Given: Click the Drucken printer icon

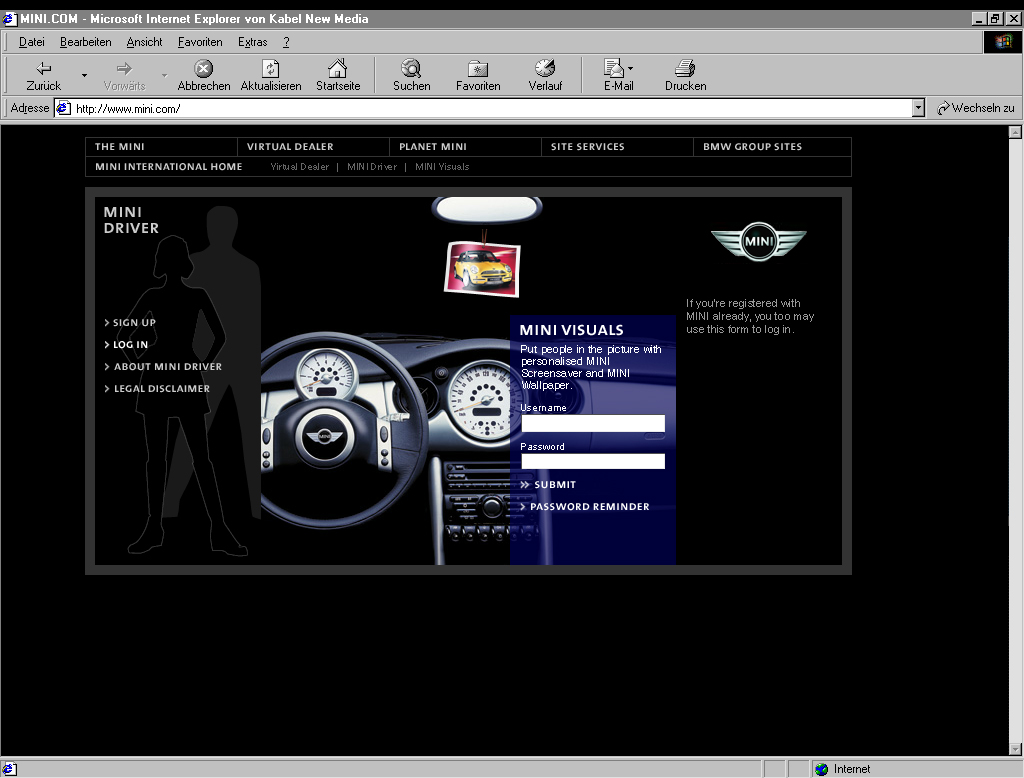Looking at the screenshot, I should click(685, 69).
